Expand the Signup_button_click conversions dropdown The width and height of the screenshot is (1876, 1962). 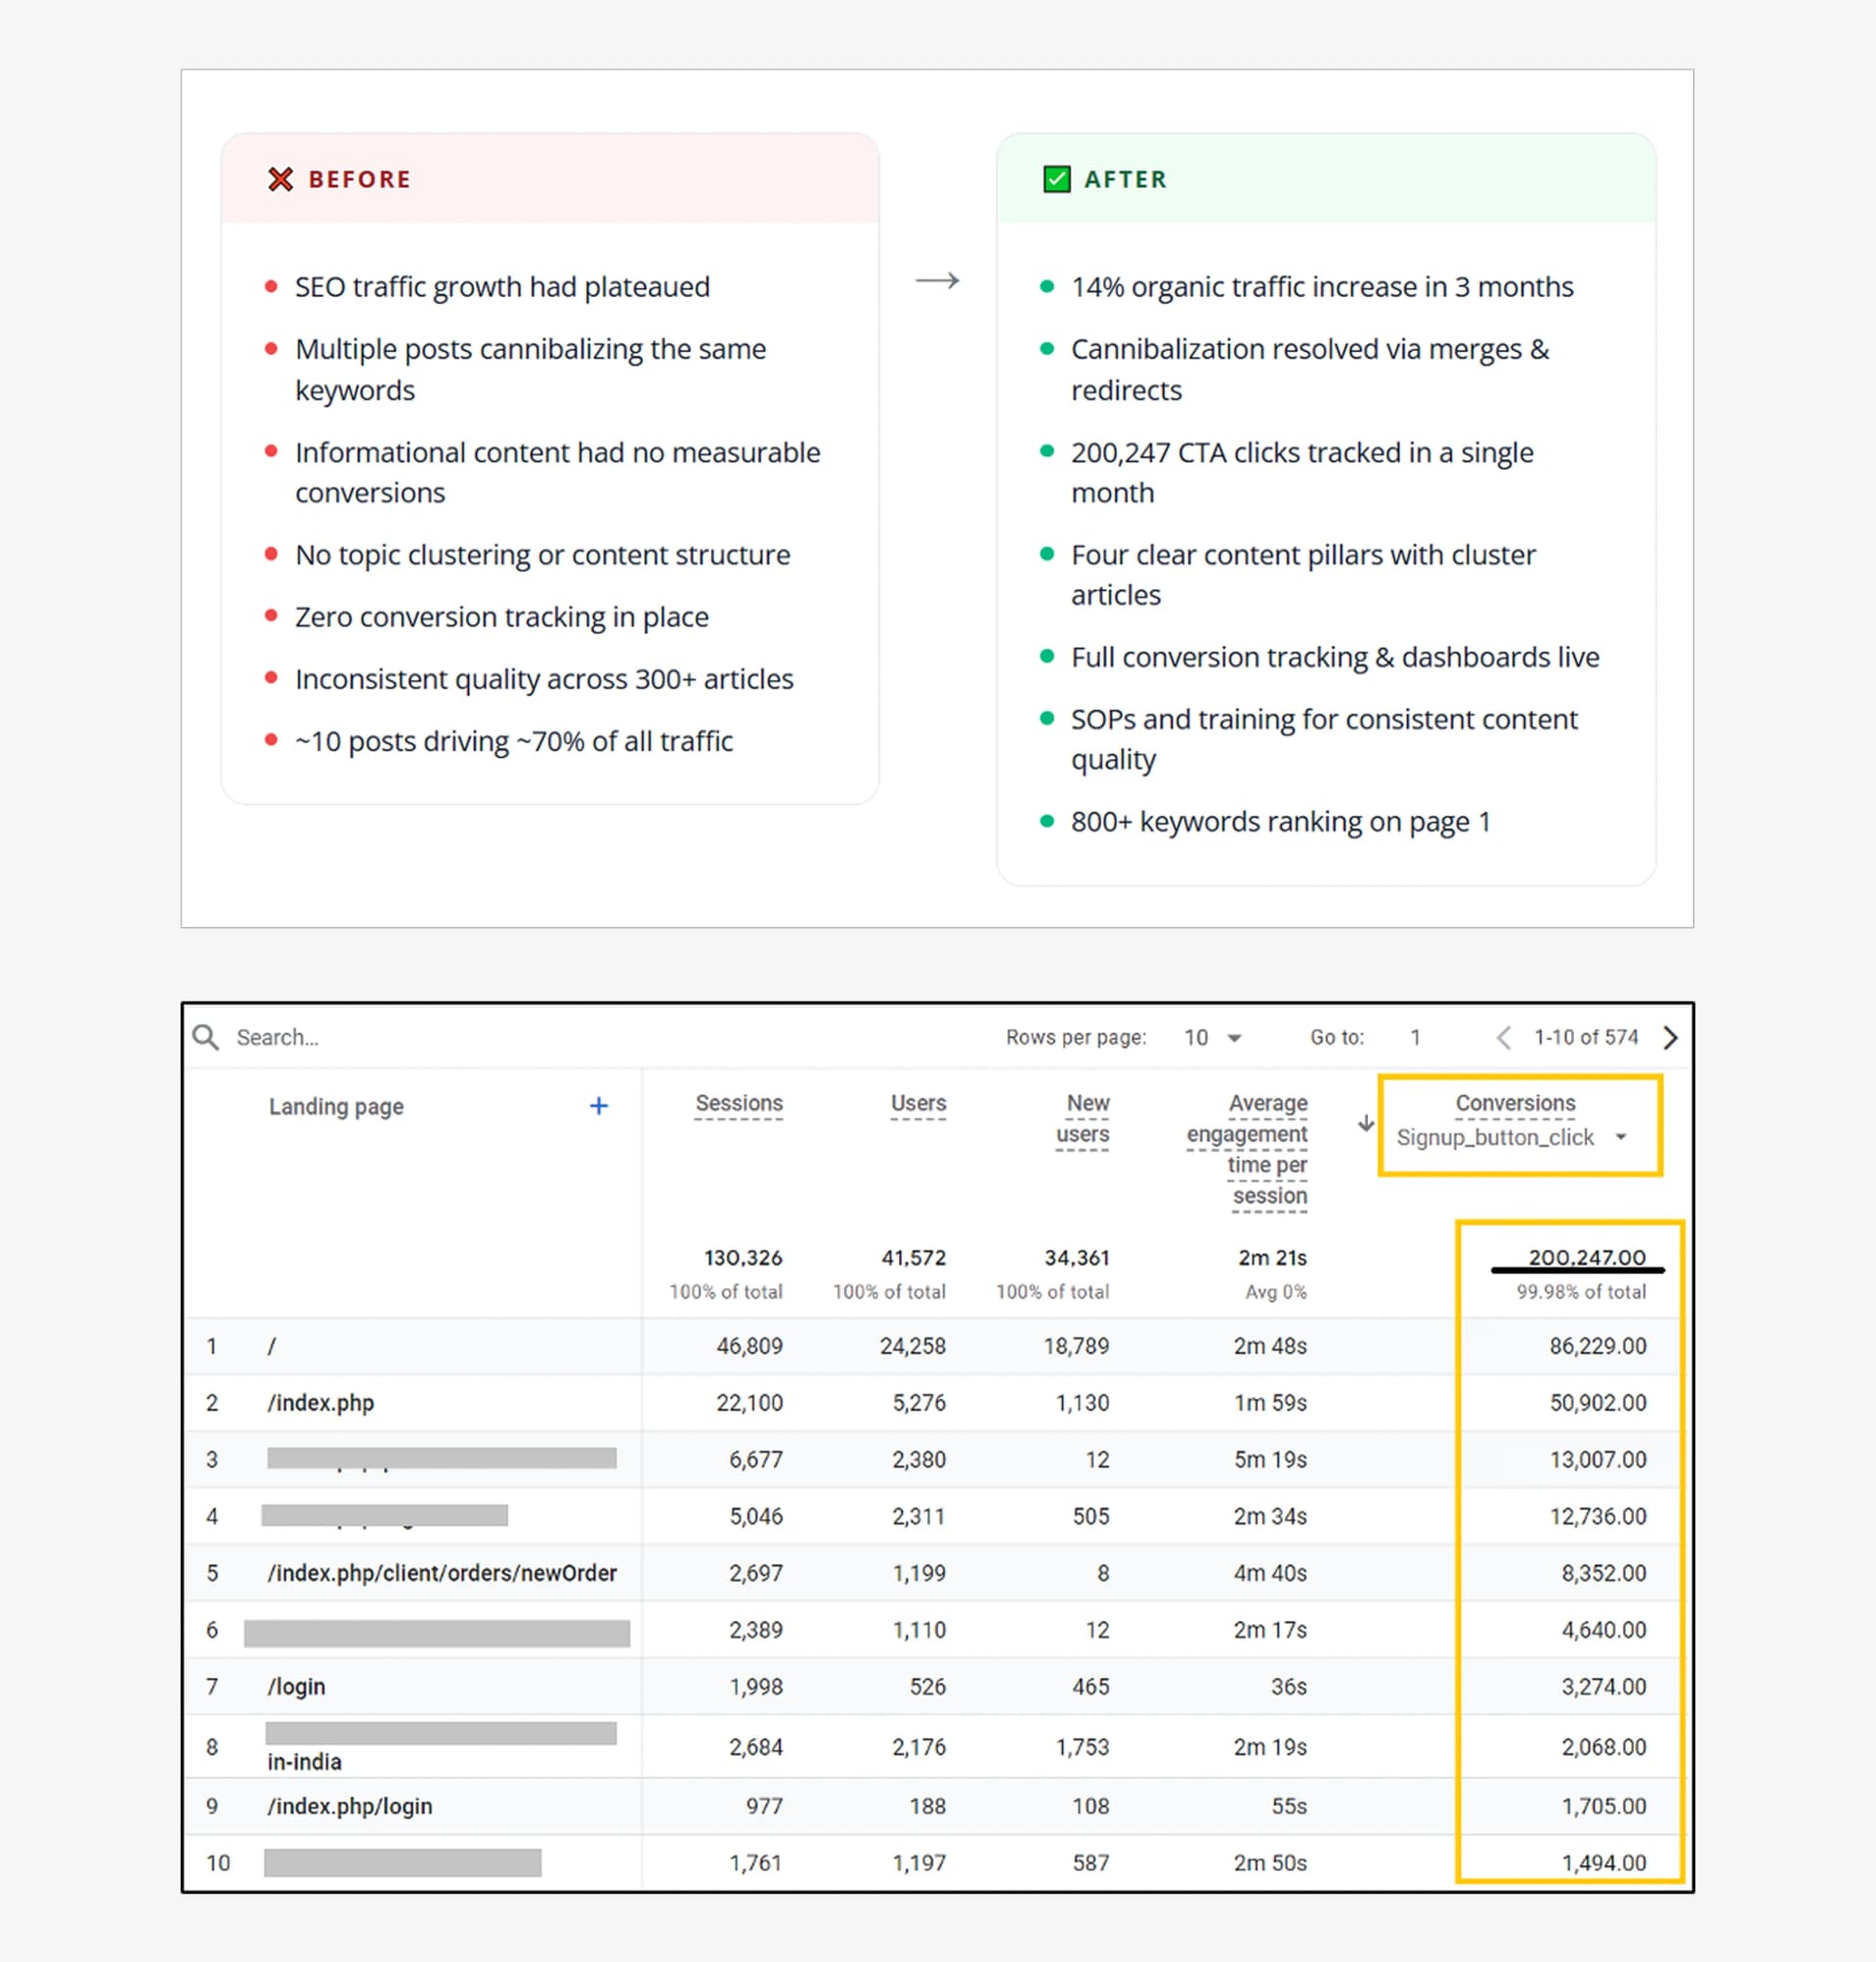tap(1620, 1137)
